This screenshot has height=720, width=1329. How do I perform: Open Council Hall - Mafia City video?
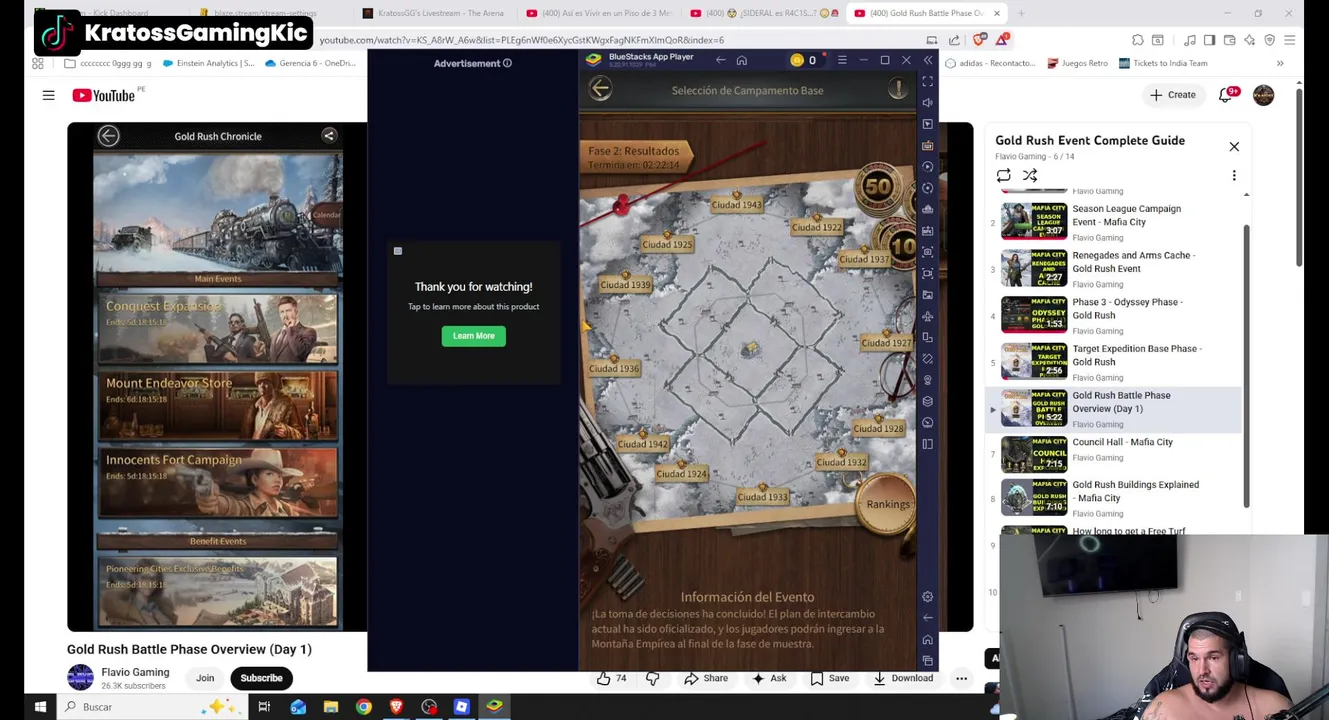(1114, 454)
